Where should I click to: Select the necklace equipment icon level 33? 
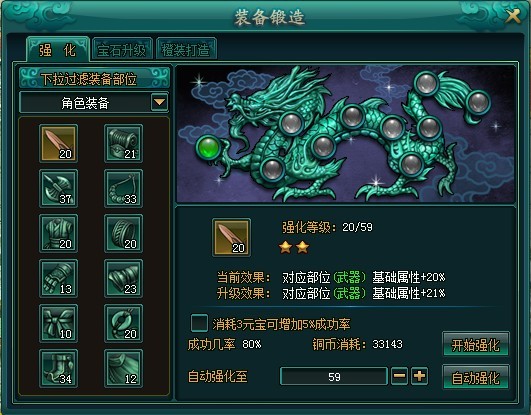123,188
